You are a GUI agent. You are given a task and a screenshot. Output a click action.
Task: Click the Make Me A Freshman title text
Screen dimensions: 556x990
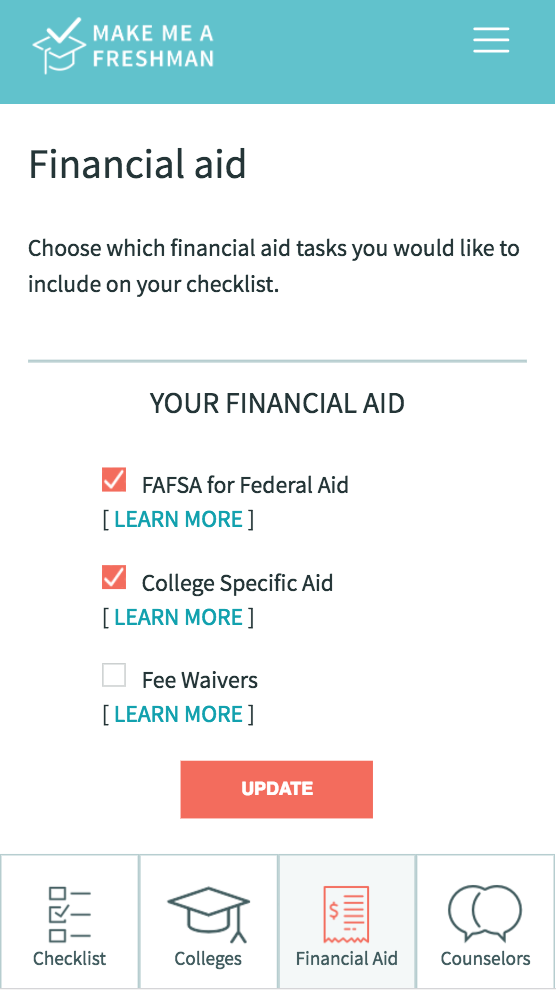point(153,45)
